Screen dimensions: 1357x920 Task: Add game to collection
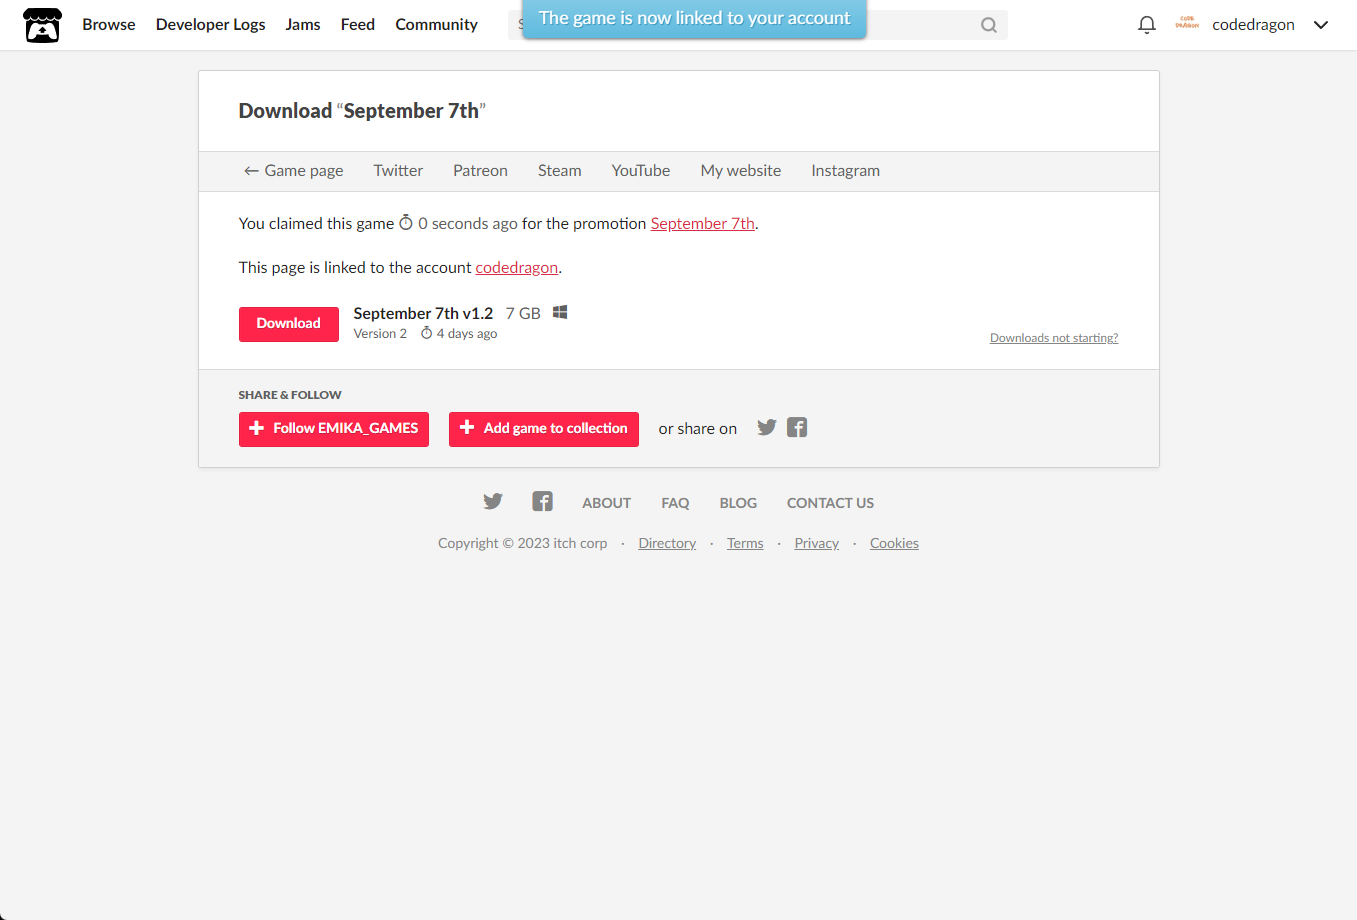544,429
